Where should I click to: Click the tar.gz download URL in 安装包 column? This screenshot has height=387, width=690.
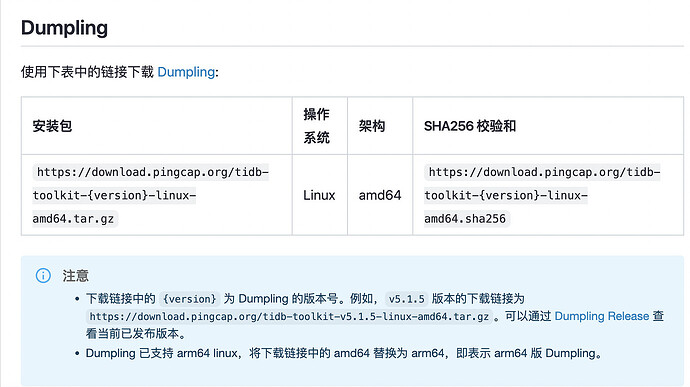(150, 195)
